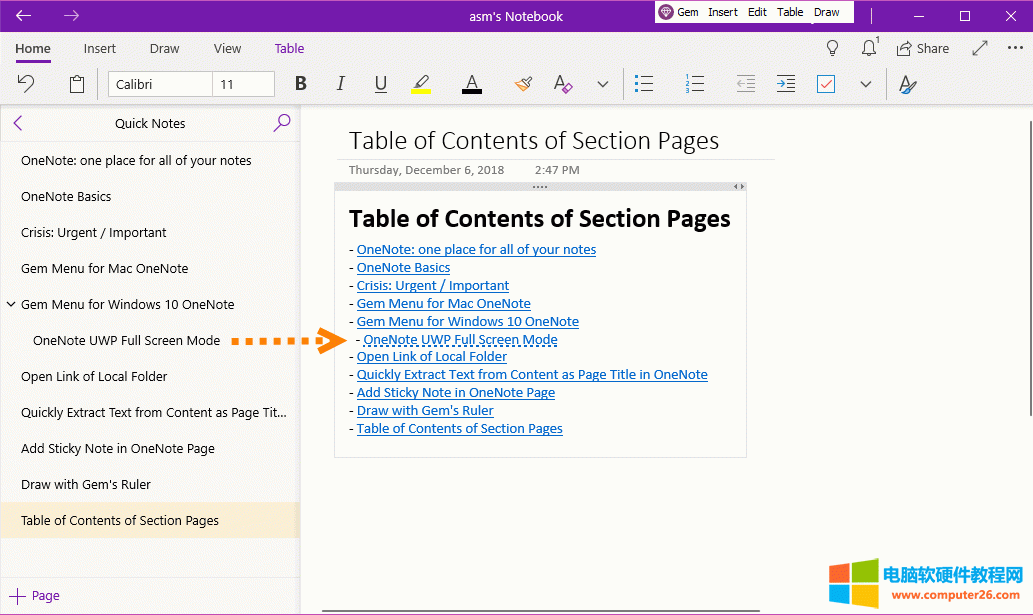1033x615 pixels.
Task: Toggle Italic formatting
Action: point(340,84)
